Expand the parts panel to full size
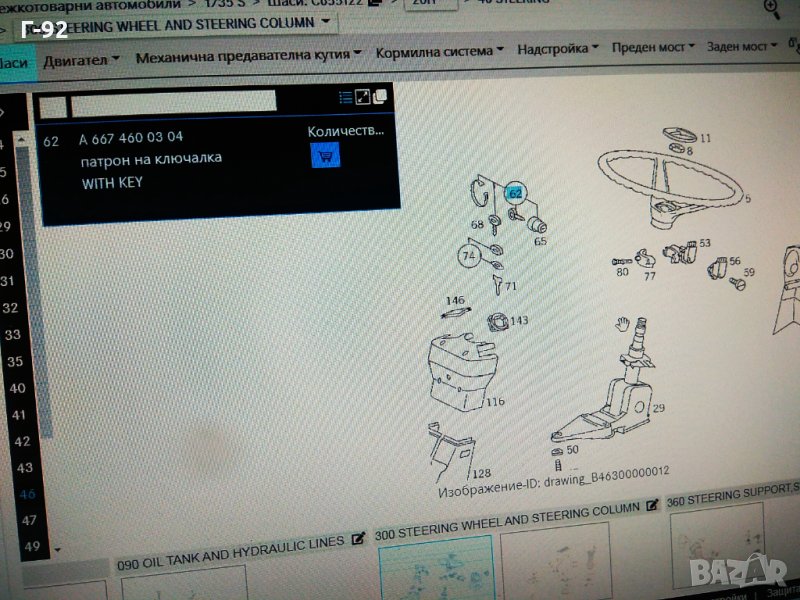The width and height of the screenshot is (800, 600). point(363,97)
